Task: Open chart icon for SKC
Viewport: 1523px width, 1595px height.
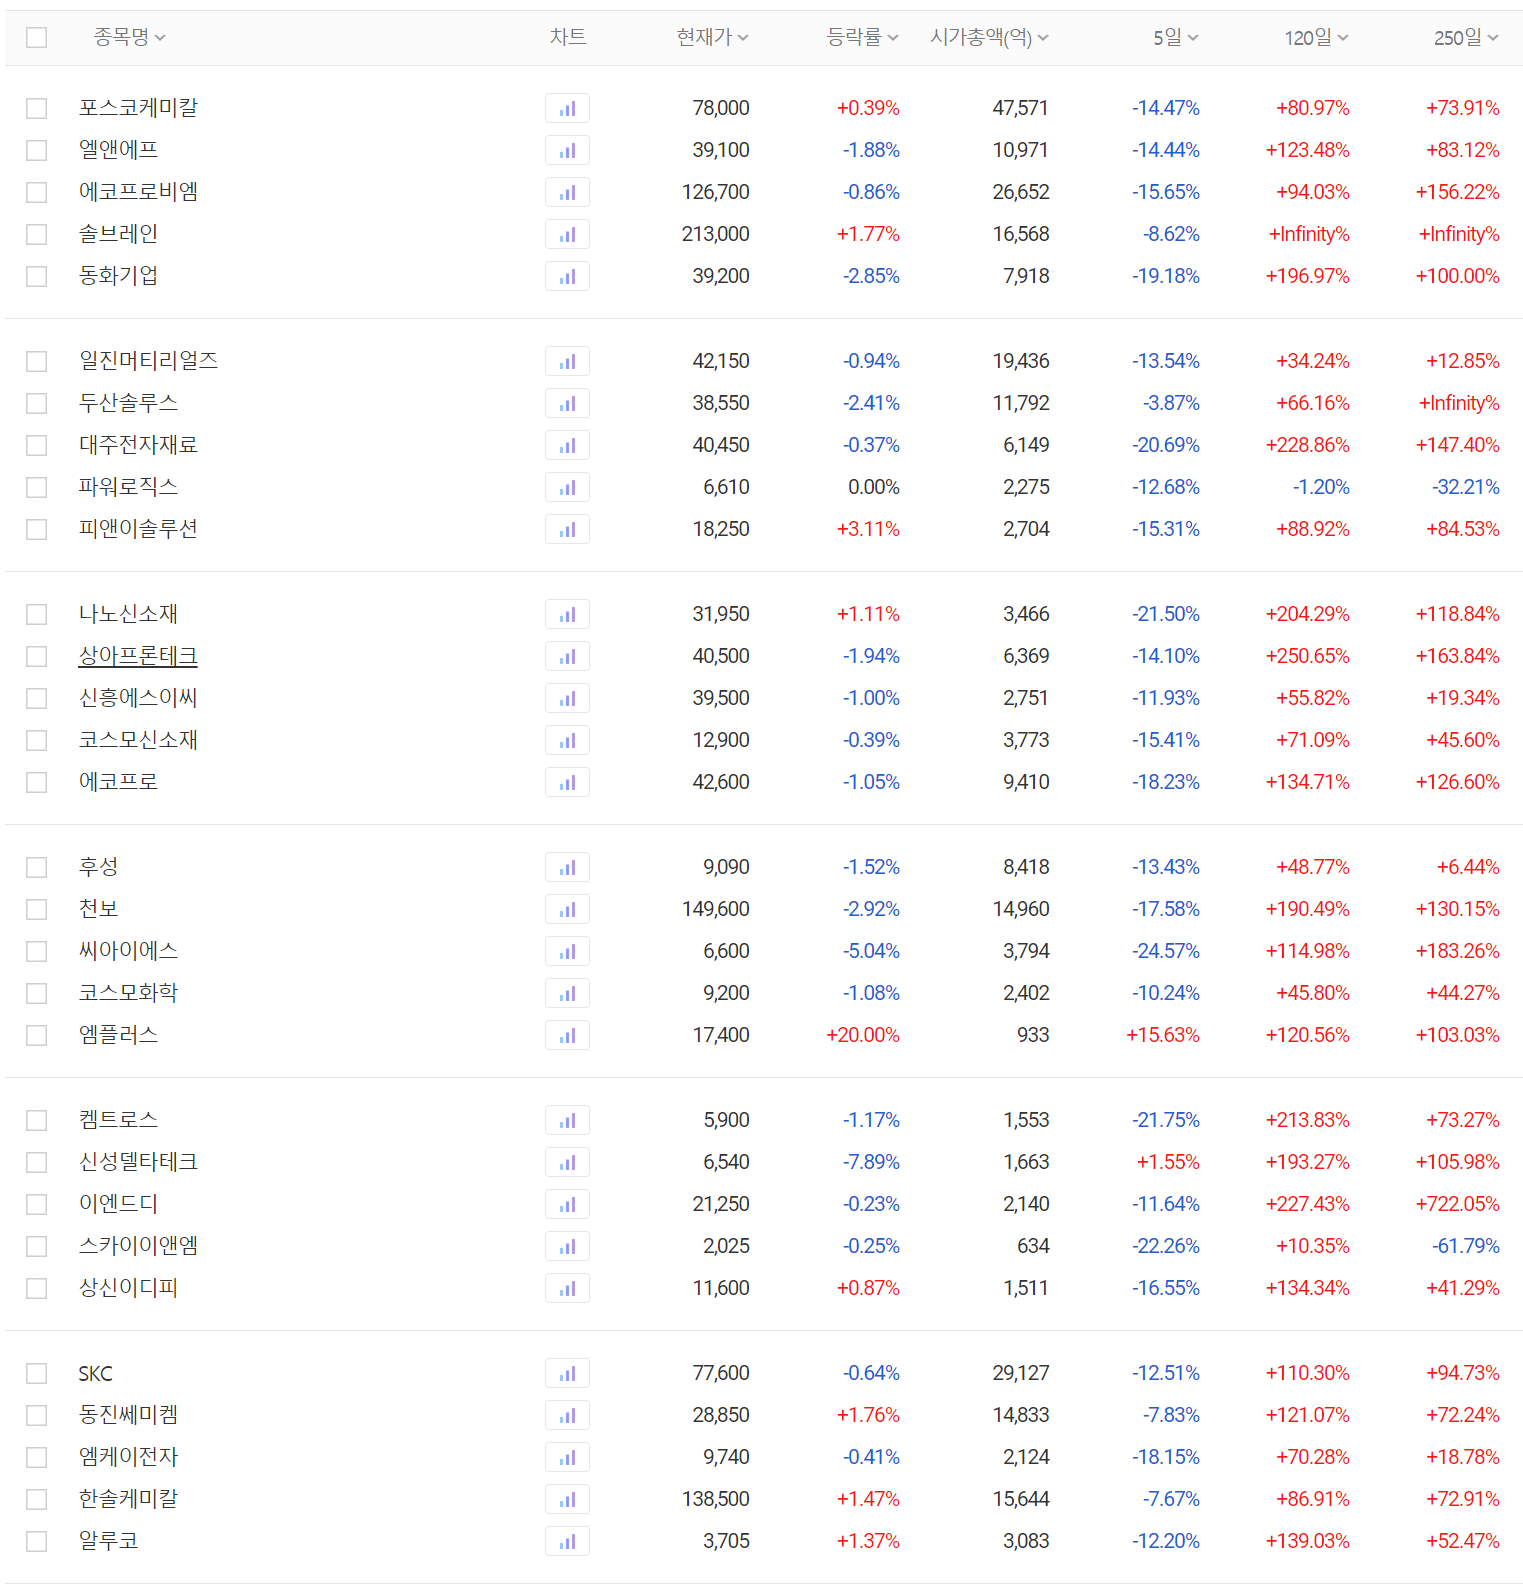Action: click(x=567, y=1373)
